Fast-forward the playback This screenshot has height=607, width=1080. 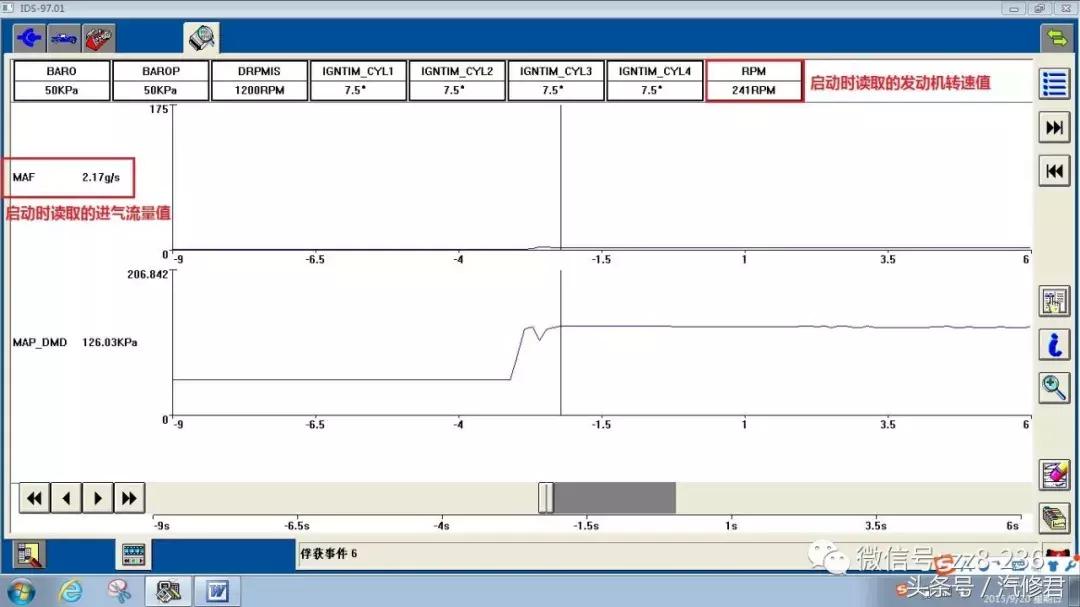click(129, 497)
